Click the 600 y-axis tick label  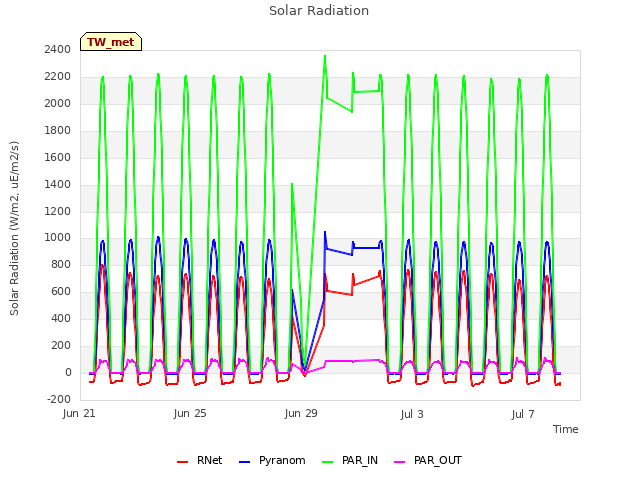click(x=61, y=291)
